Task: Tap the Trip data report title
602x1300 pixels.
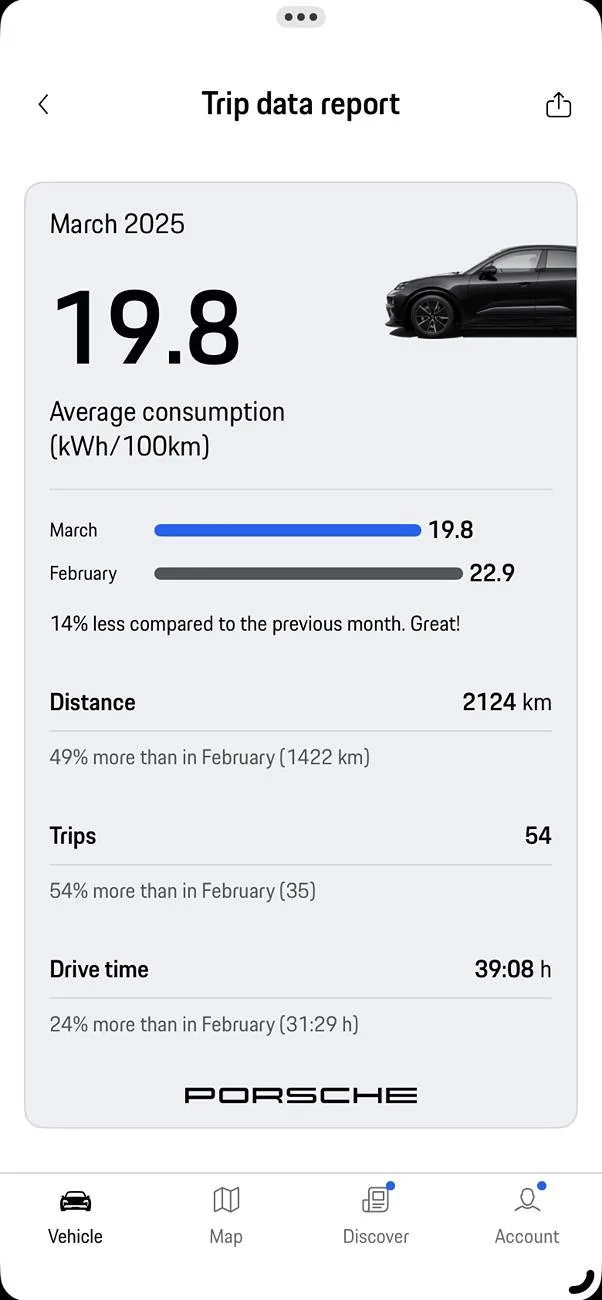Action: tap(300, 103)
